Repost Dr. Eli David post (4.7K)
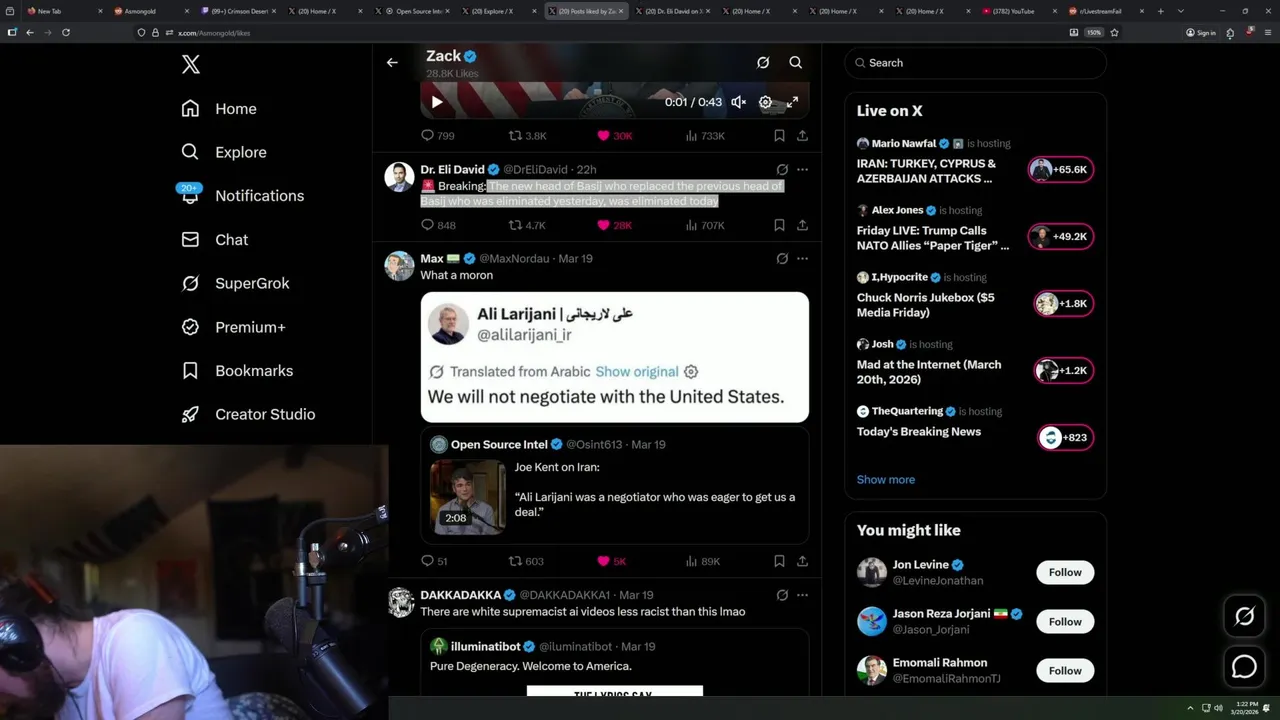 (x=528, y=226)
